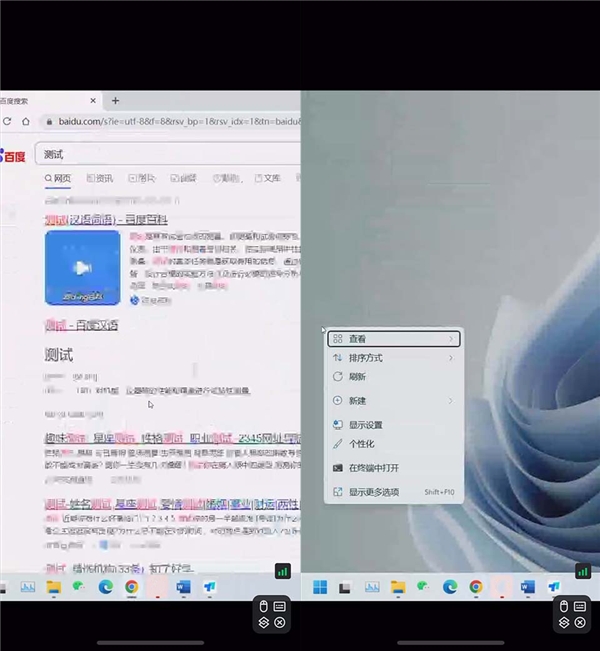
Task: Choose 个性化 from the context menu
Action: click(394, 444)
